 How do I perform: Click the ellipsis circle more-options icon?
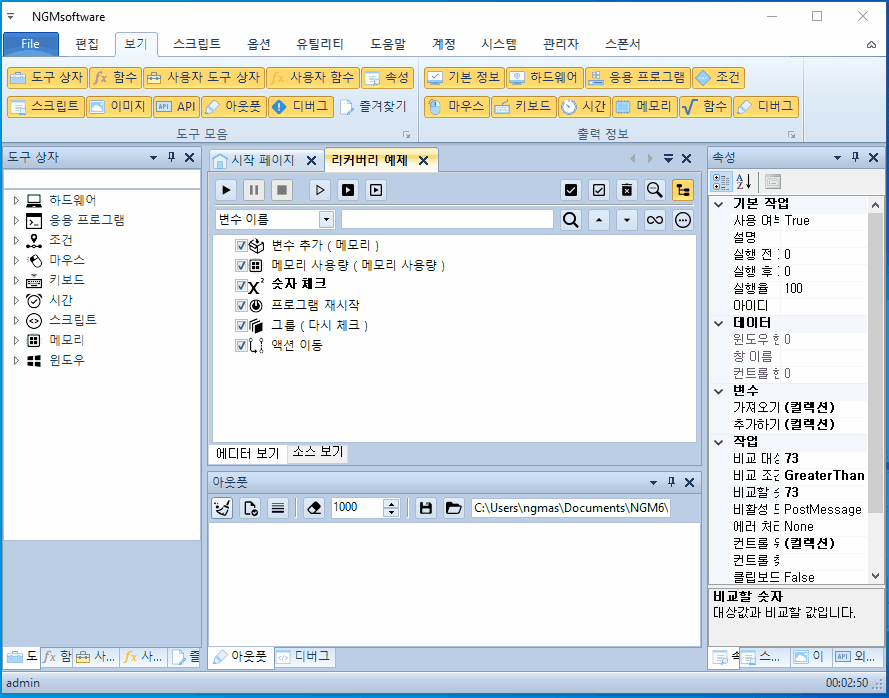[x=683, y=220]
